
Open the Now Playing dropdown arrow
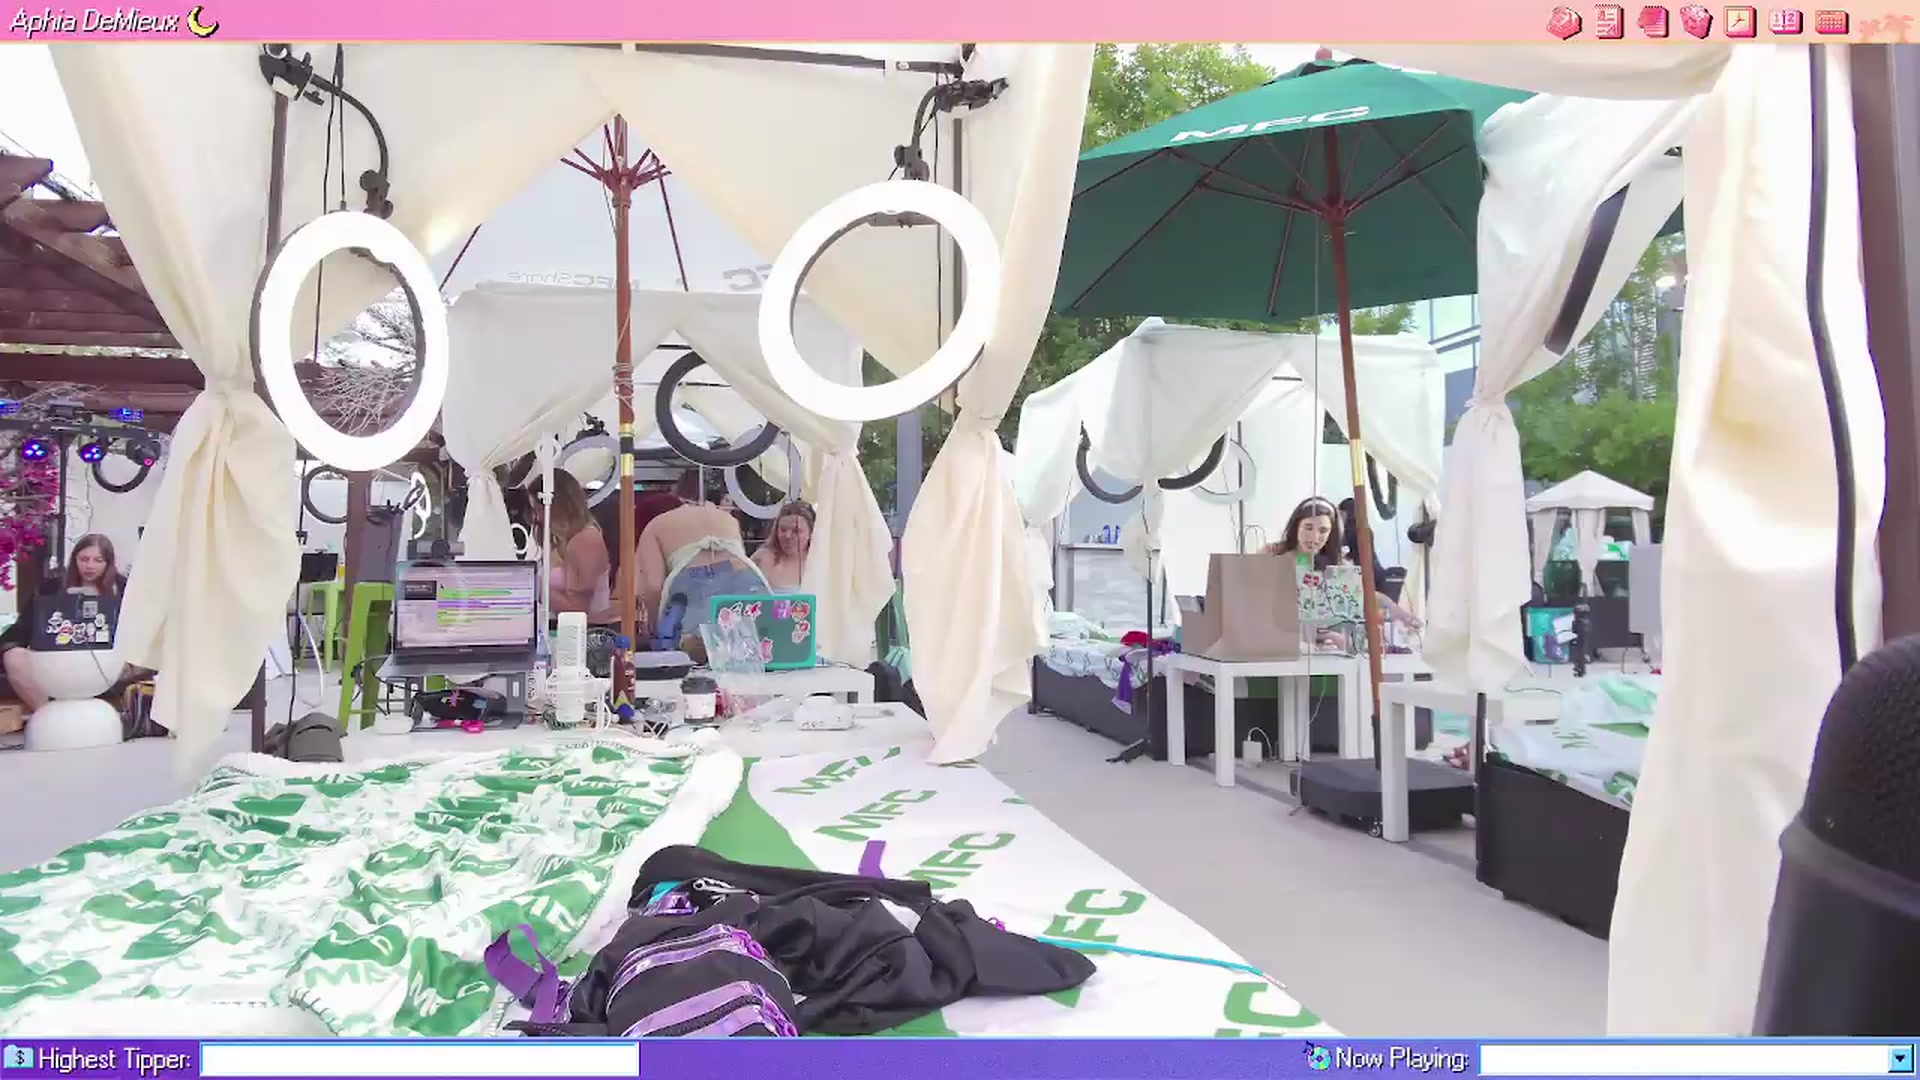(1899, 1059)
